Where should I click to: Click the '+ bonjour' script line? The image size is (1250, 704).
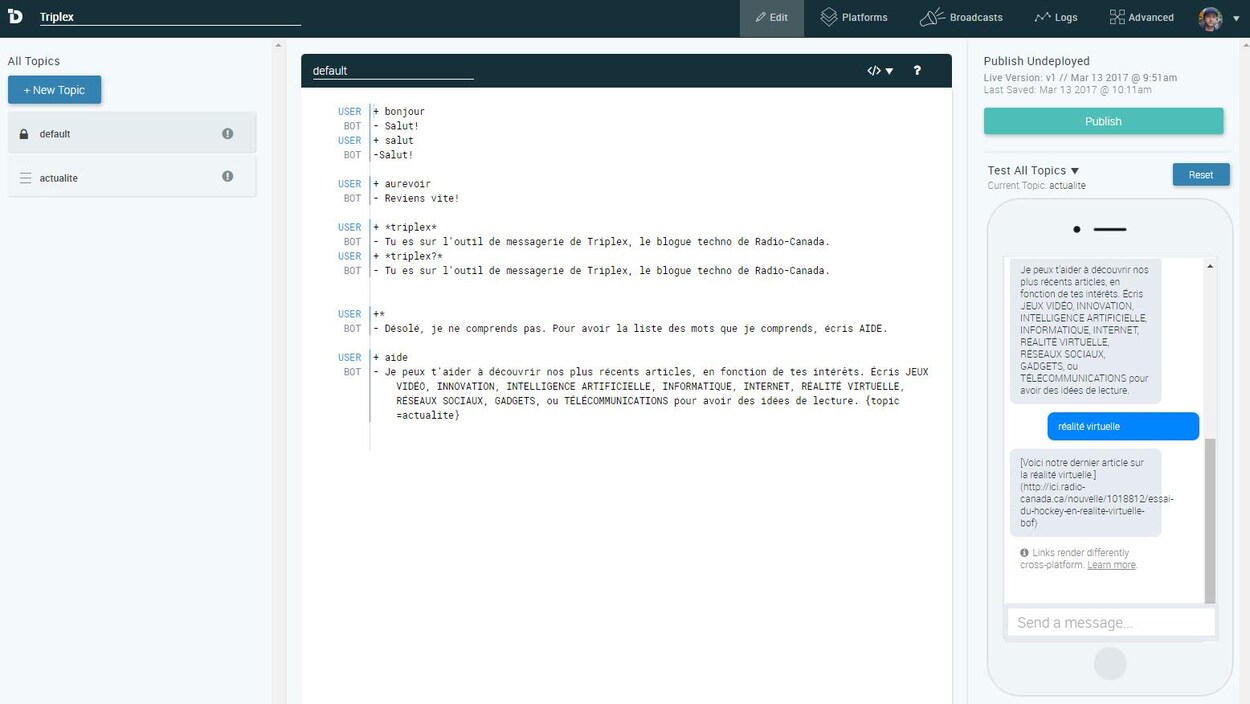click(x=399, y=112)
